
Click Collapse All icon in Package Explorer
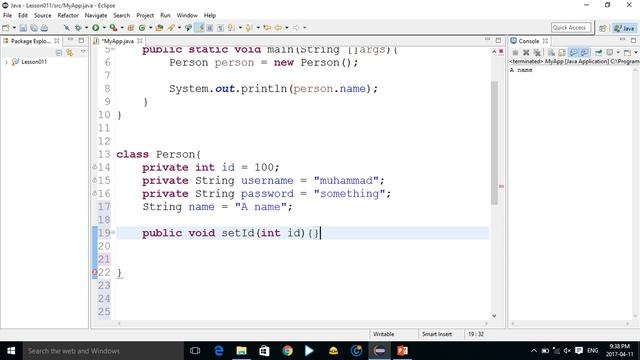(x=59, y=53)
